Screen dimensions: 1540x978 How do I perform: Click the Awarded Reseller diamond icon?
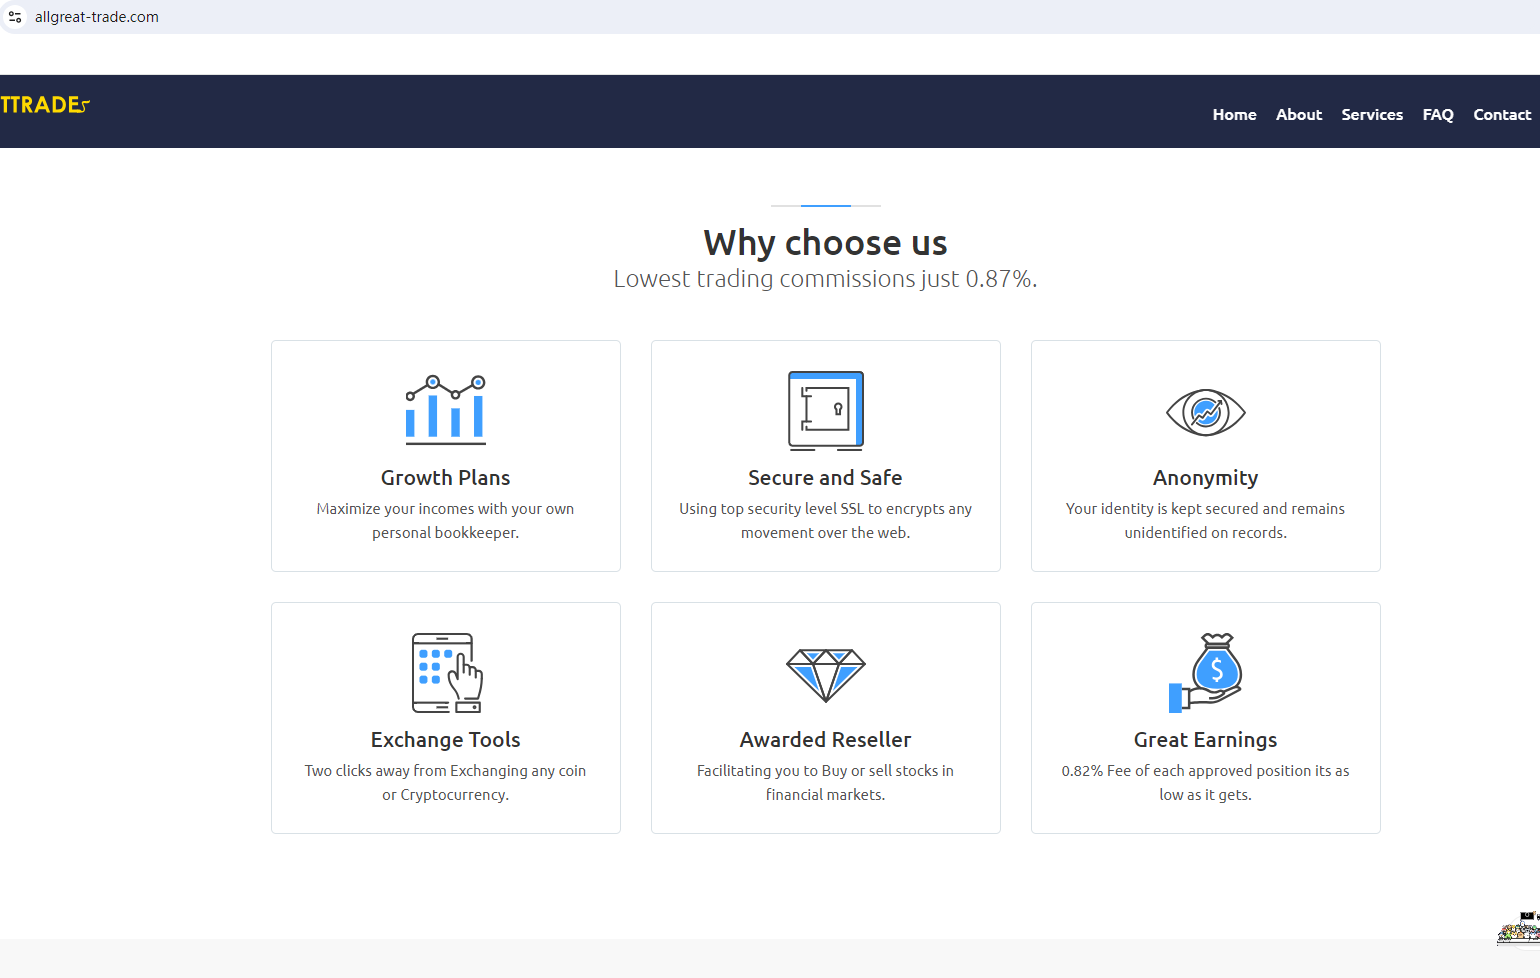click(825, 674)
